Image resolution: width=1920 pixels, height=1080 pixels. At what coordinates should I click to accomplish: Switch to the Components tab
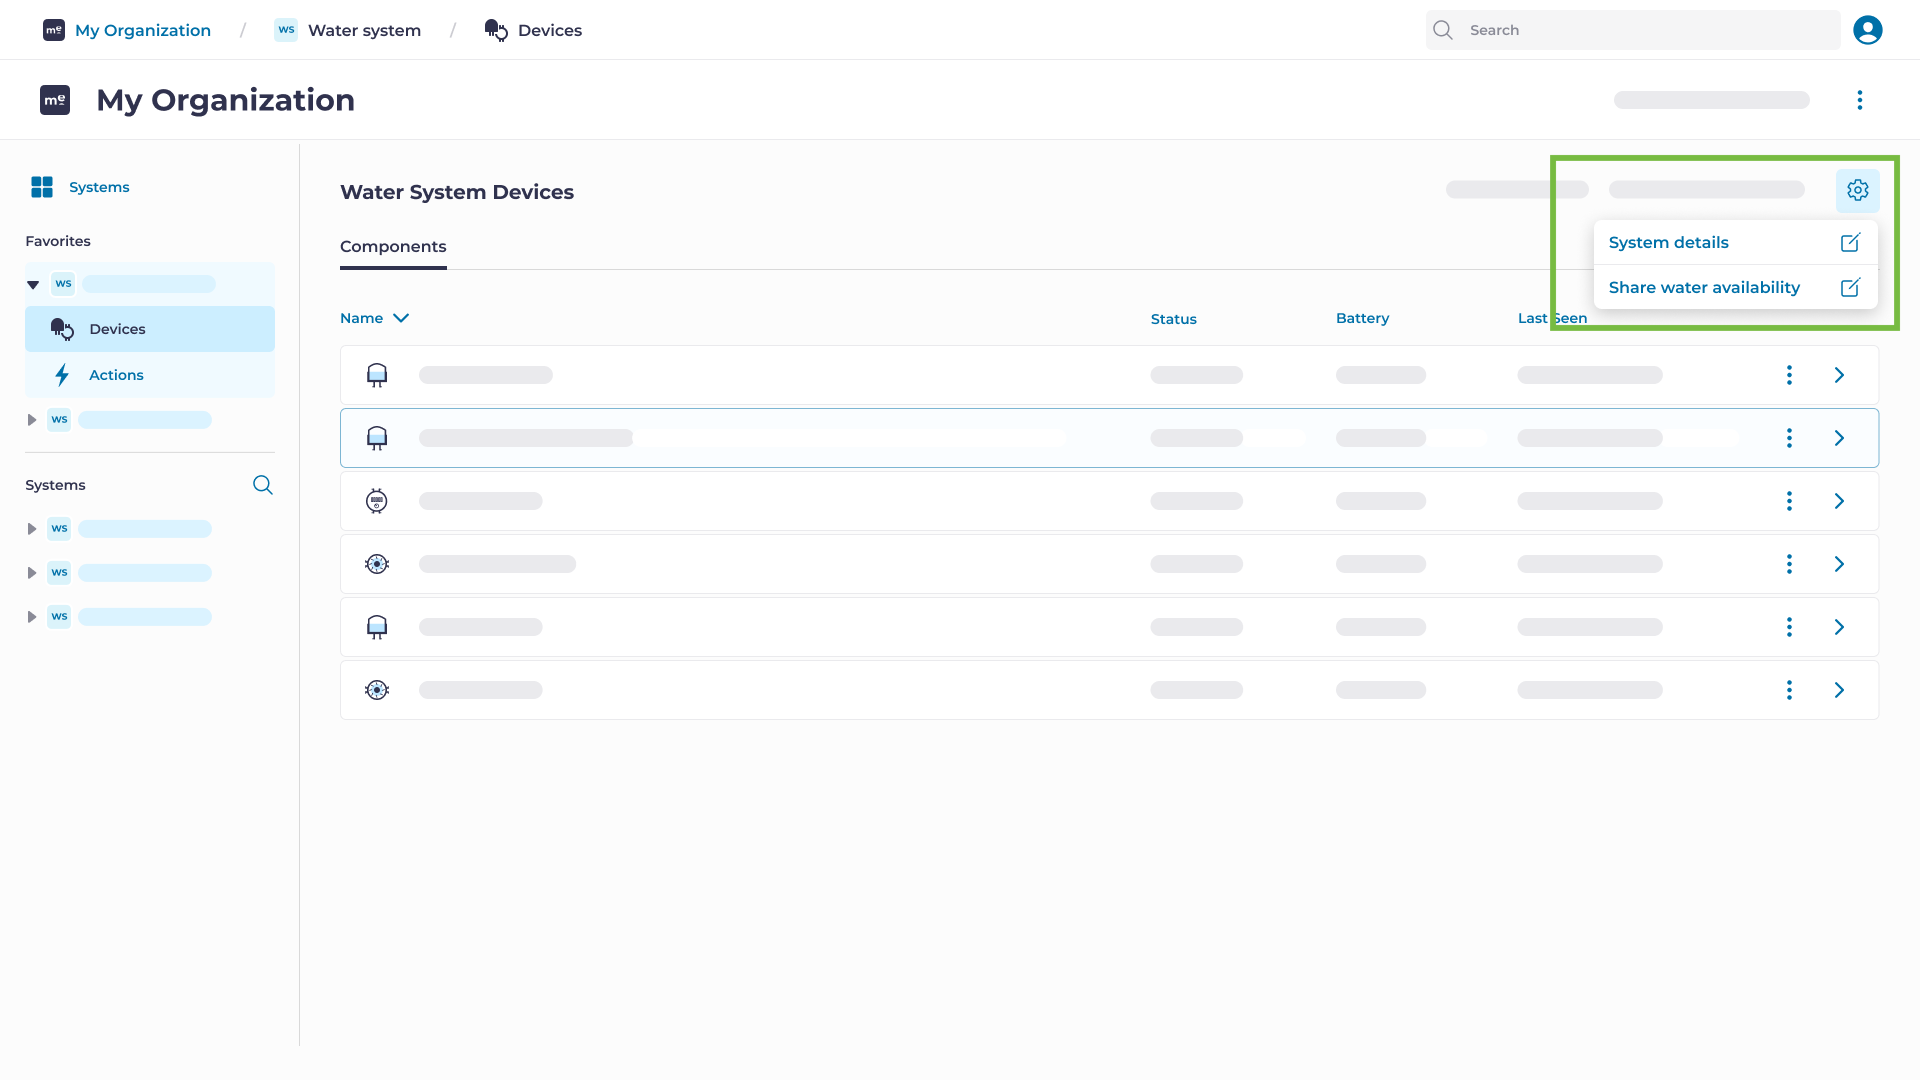(393, 247)
